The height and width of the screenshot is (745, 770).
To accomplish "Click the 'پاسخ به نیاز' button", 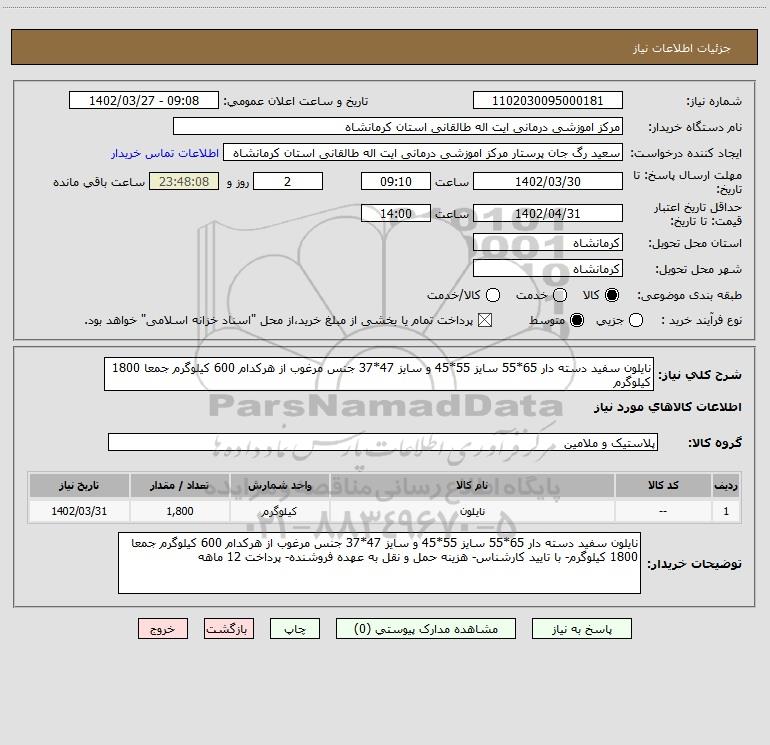I will (x=581, y=629).
